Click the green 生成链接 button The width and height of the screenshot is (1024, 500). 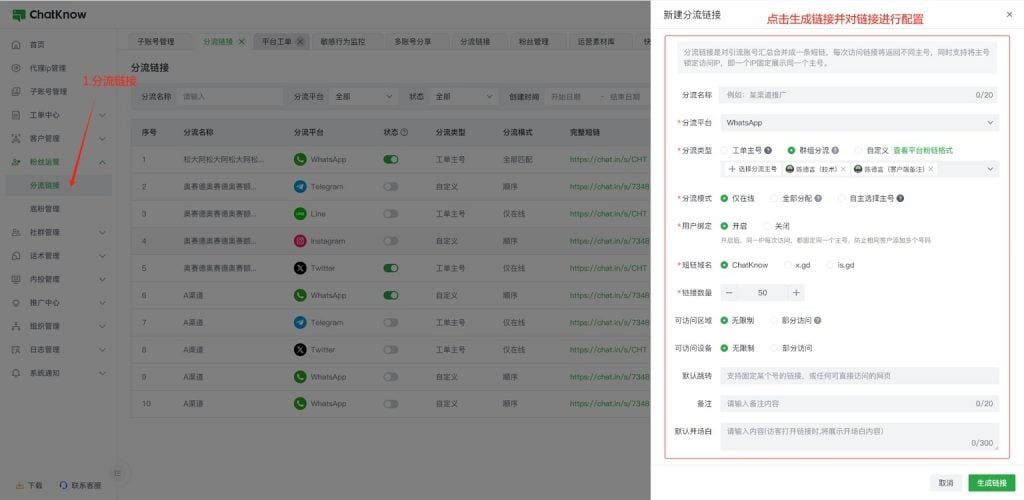click(x=991, y=482)
